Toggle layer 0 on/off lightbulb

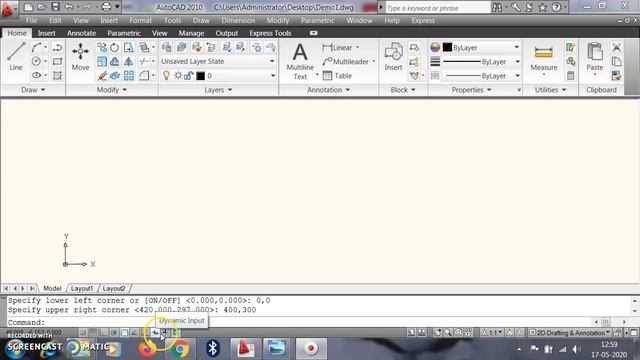pos(166,76)
